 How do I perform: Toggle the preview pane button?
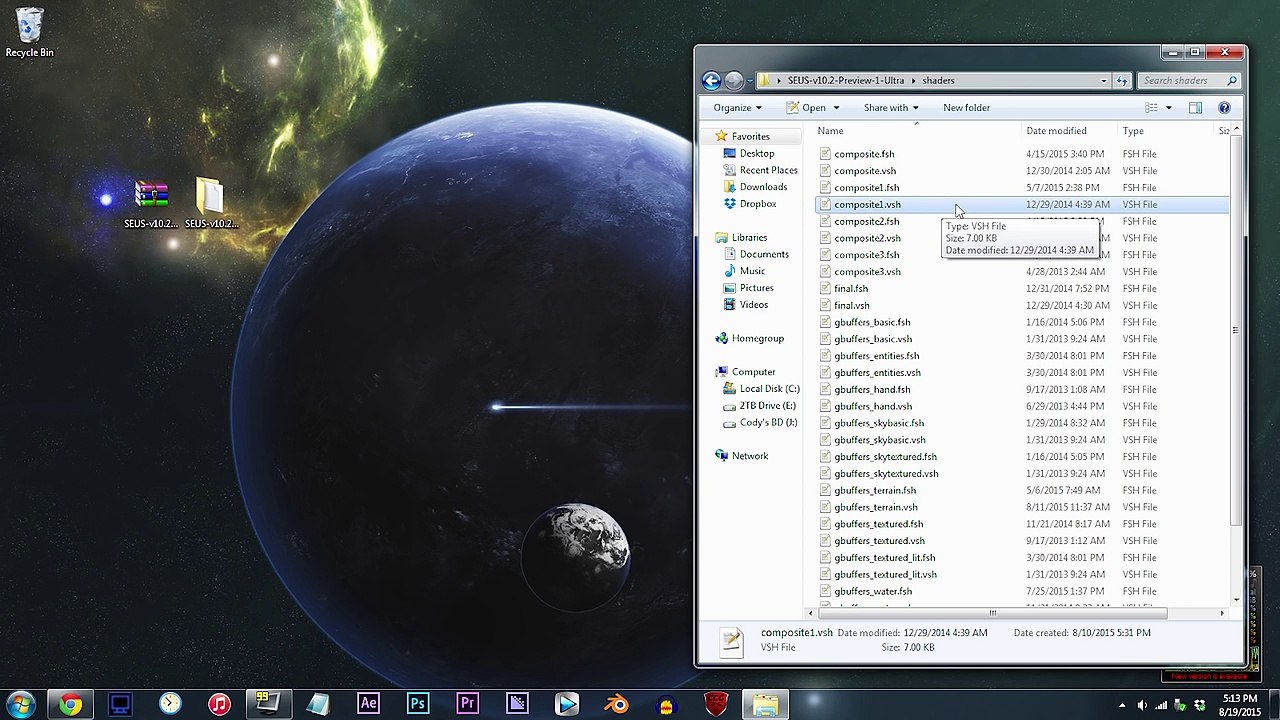point(1195,108)
